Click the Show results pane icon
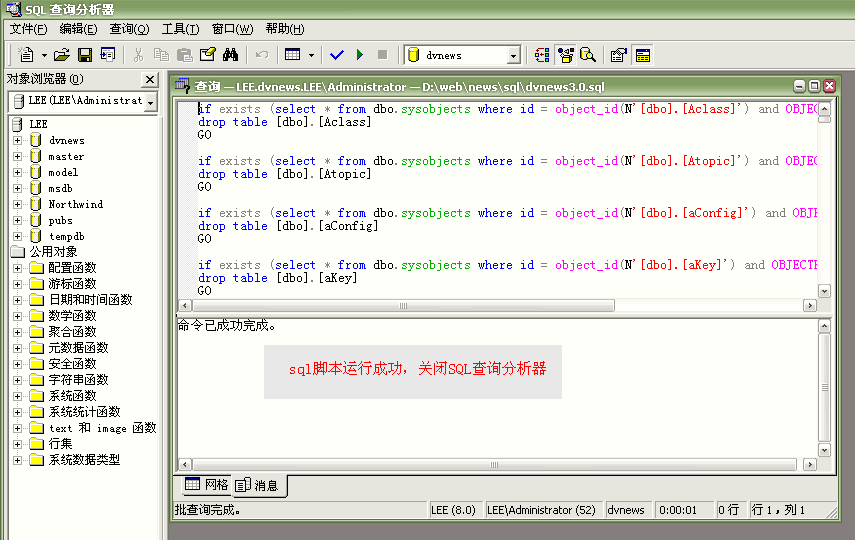This screenshot has width=855, height=540. coord(643,55)
